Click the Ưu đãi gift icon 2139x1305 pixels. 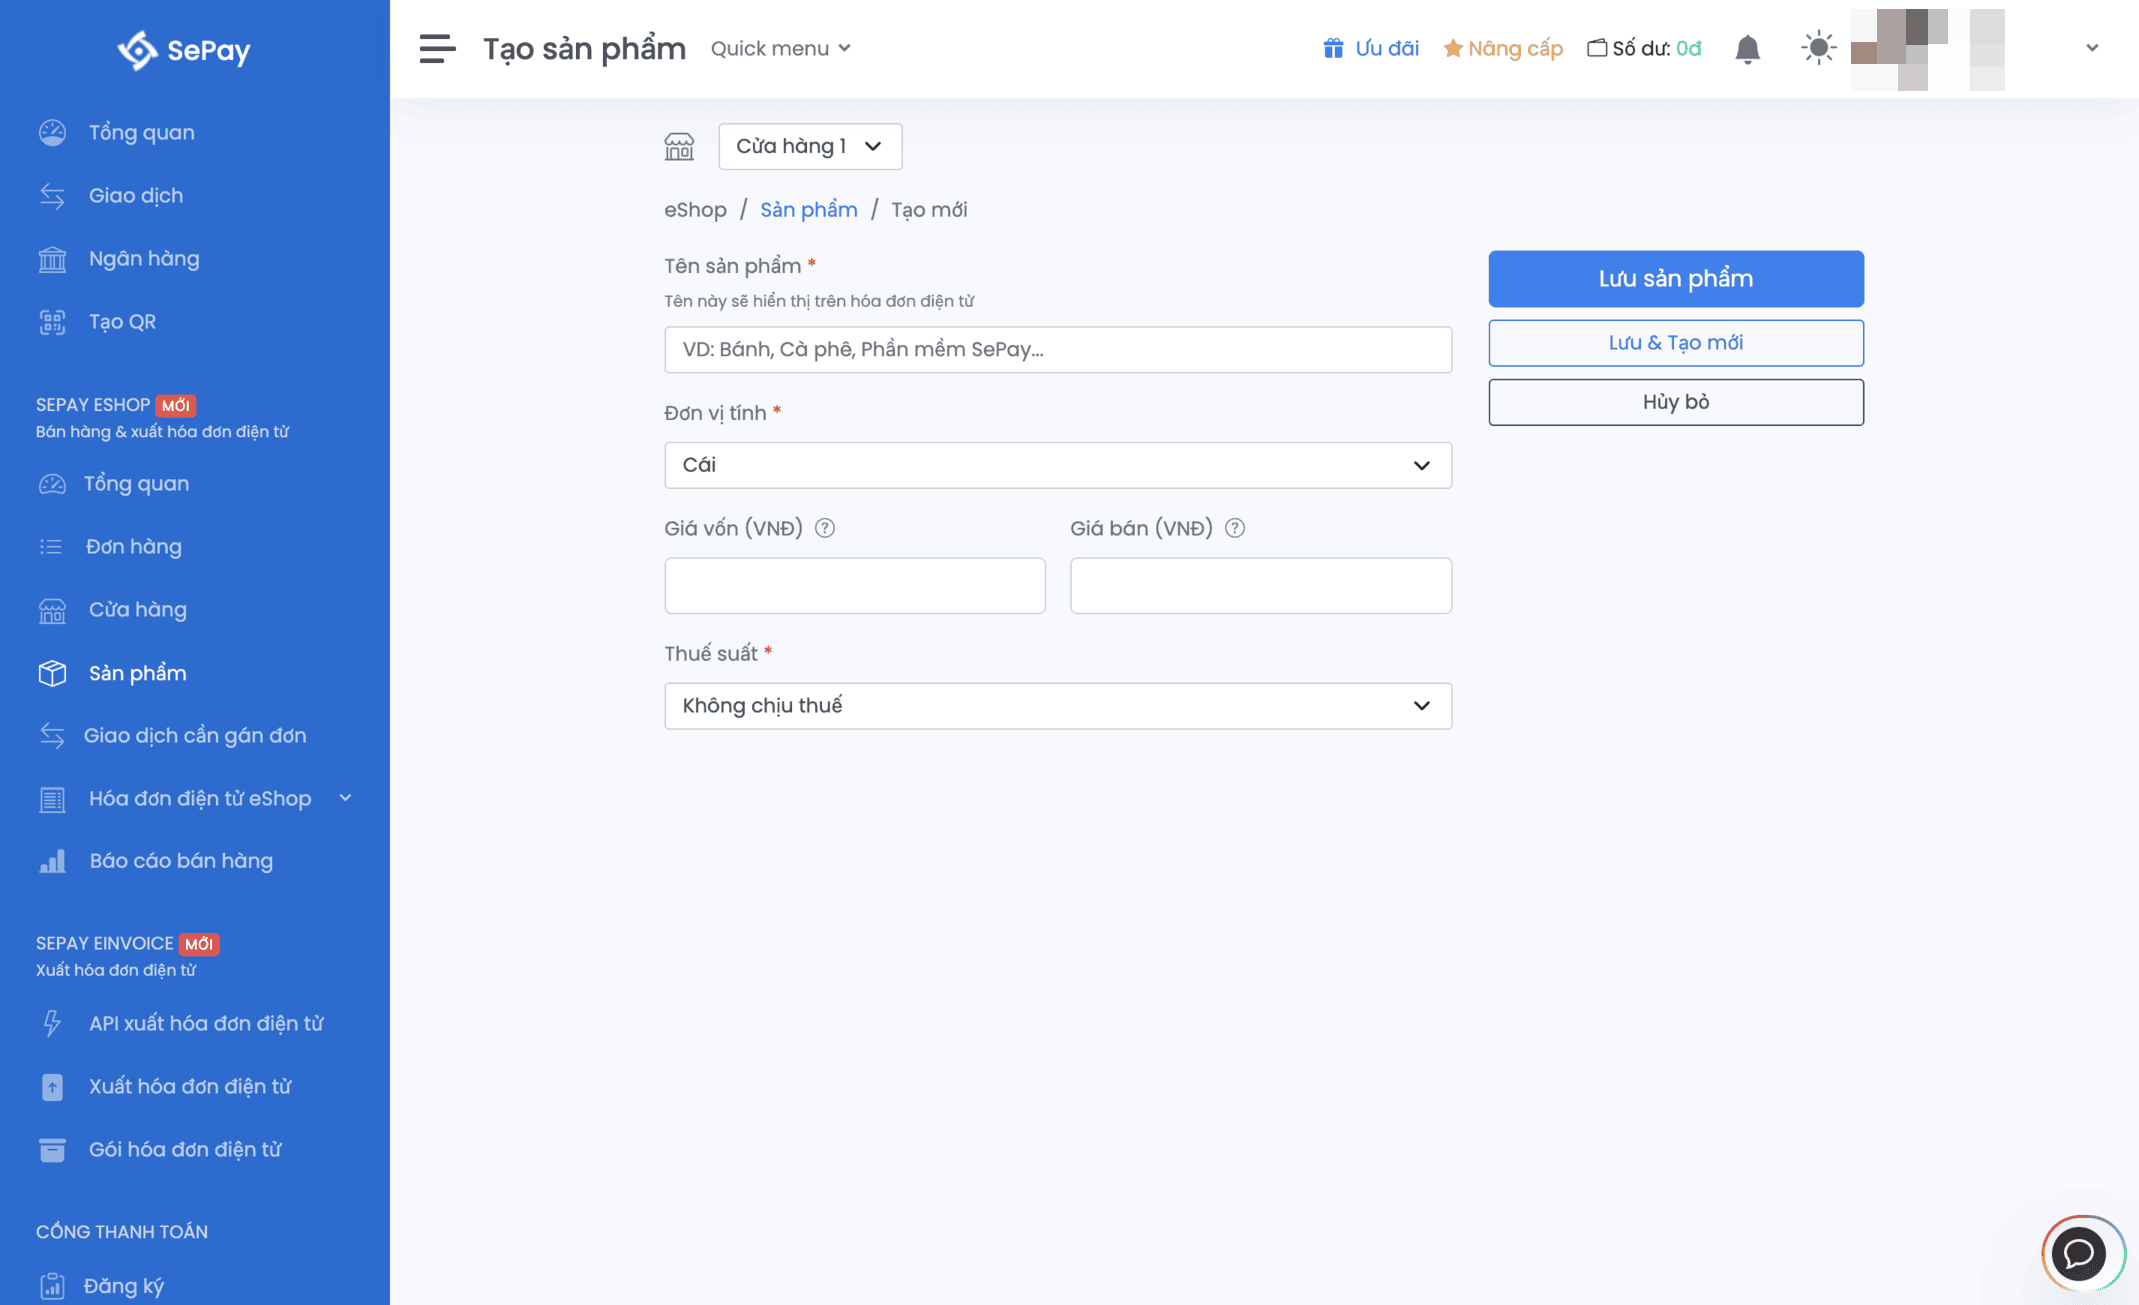tap(1333, 48)
